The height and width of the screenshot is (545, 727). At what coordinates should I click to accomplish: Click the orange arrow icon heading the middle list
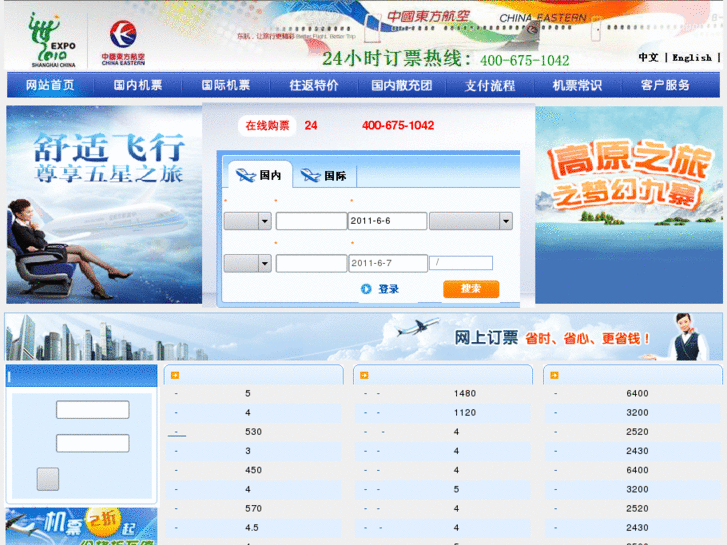point(364,375)
